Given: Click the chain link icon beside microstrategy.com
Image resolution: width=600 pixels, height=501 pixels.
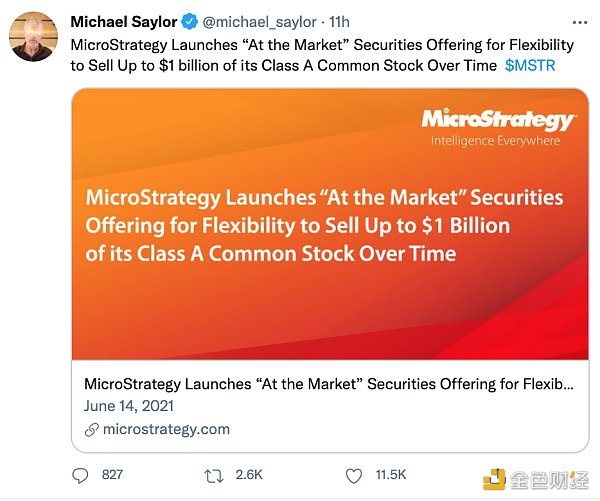Looking at the screenshot, I should point(92,429).
